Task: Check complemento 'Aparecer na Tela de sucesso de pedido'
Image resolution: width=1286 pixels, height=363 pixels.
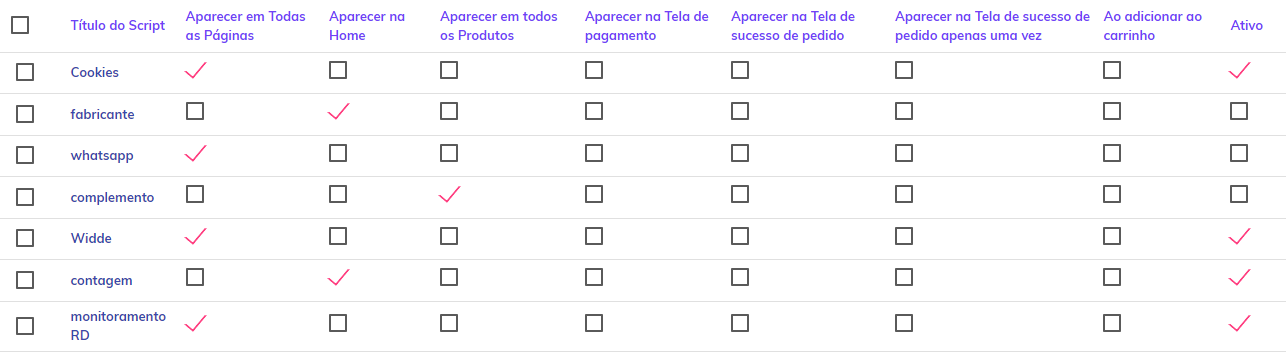Action: (740, 194)
